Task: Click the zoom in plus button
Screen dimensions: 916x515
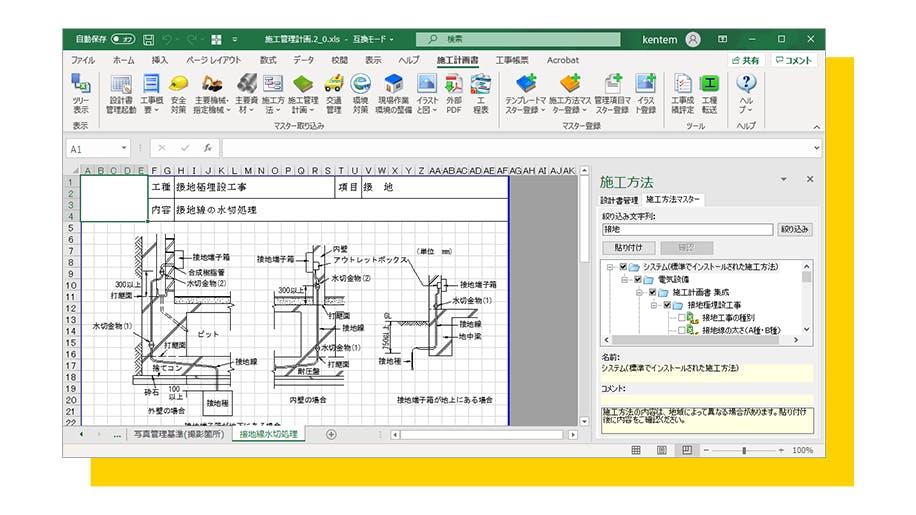Action: 781,450
